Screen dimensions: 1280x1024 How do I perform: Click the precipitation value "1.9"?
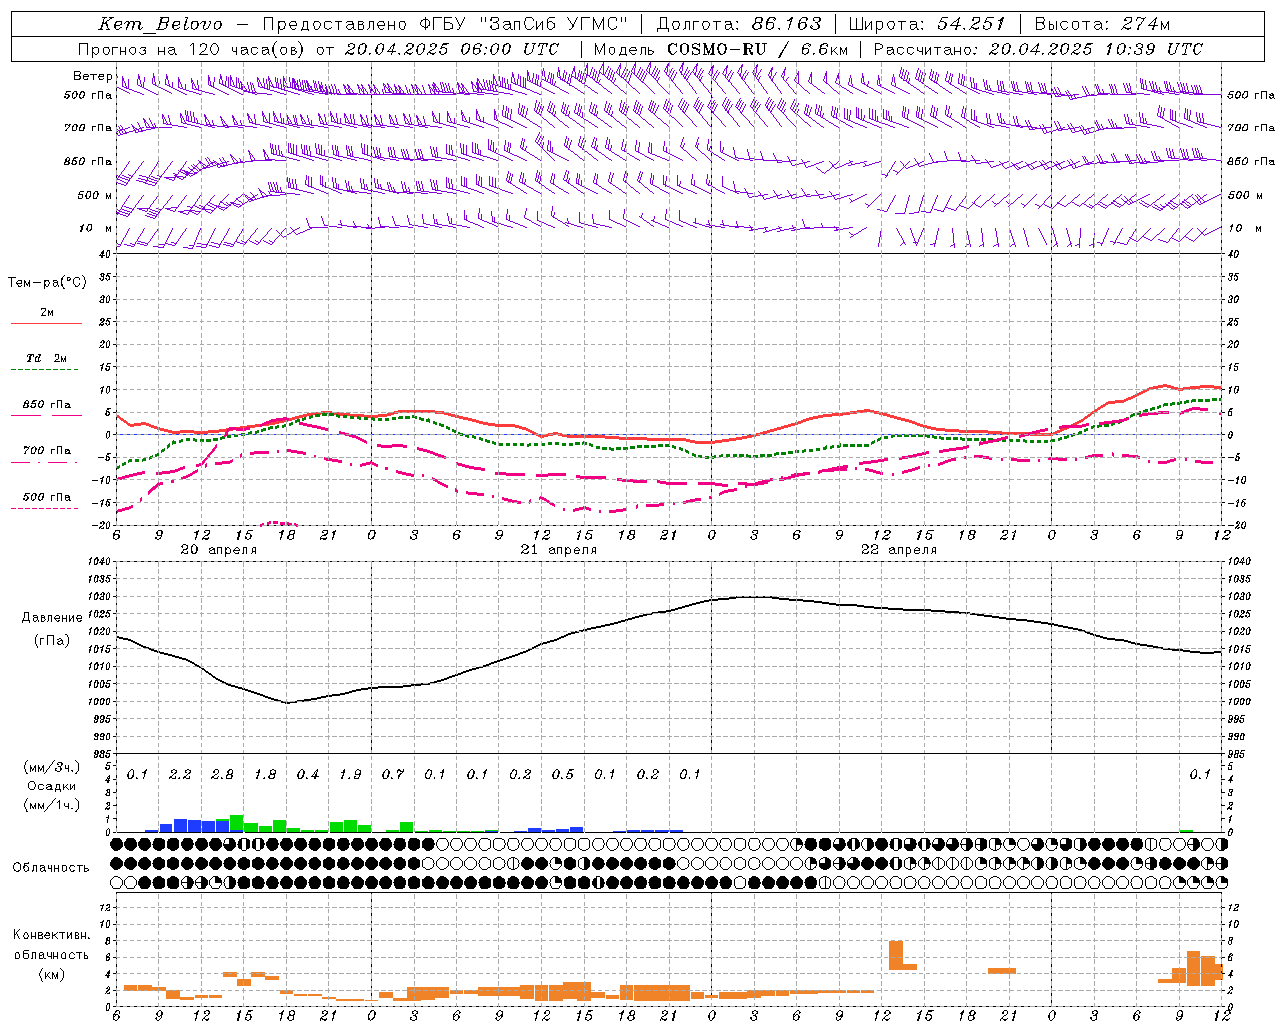tap(350, 775)
